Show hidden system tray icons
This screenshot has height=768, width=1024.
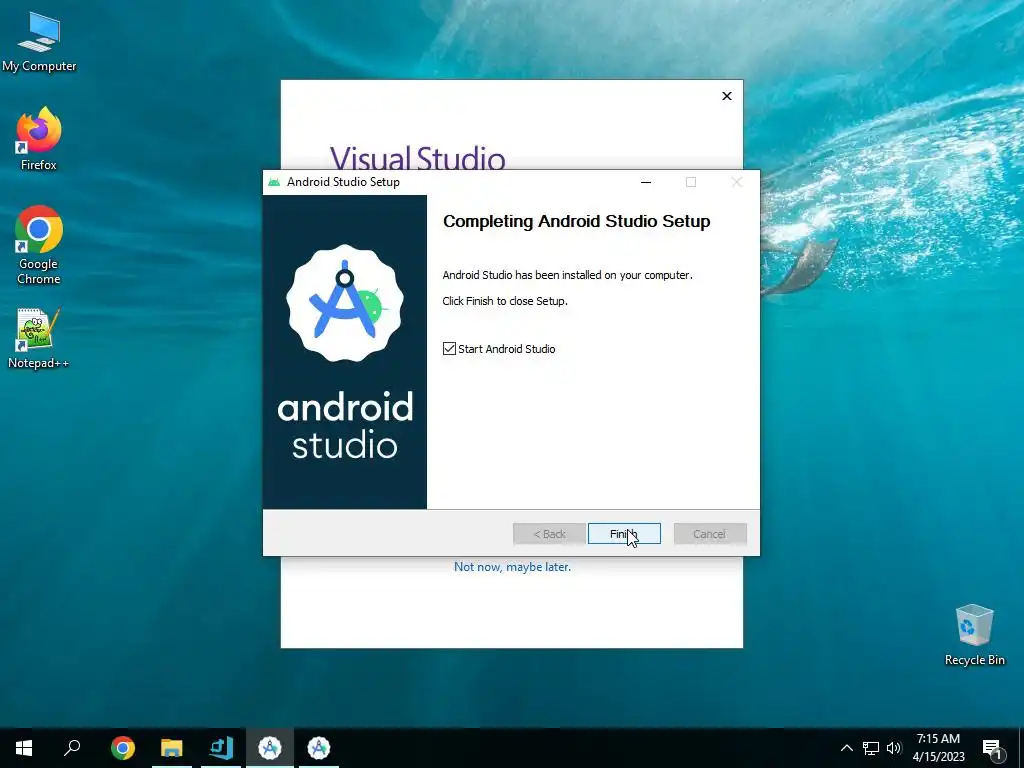pos(846,748)
